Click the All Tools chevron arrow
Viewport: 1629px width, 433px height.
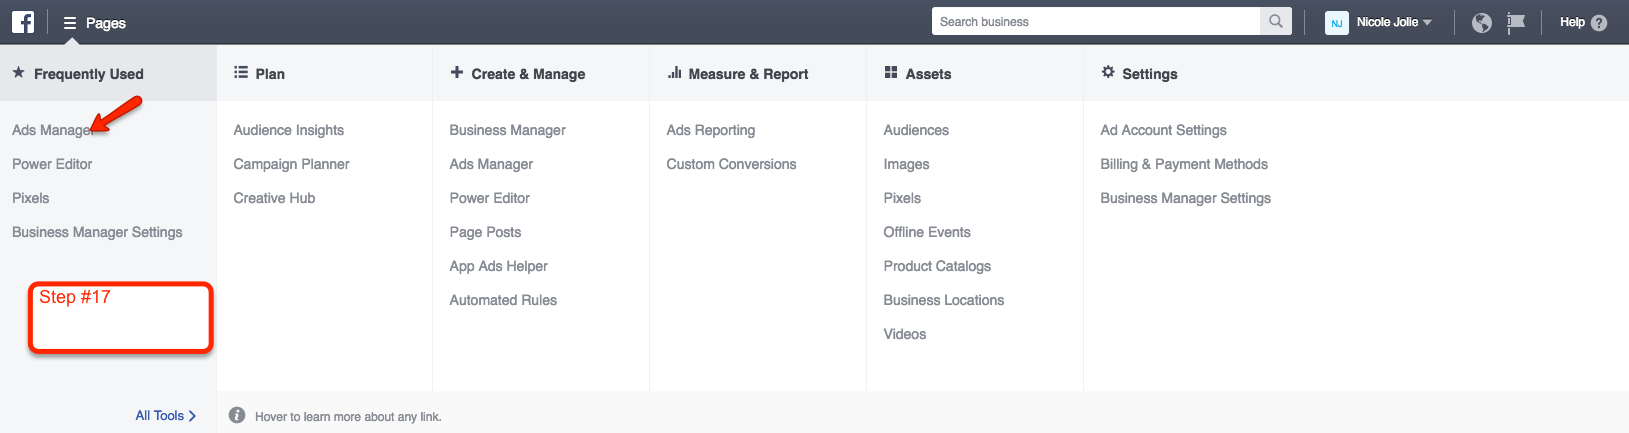point(192,416)
